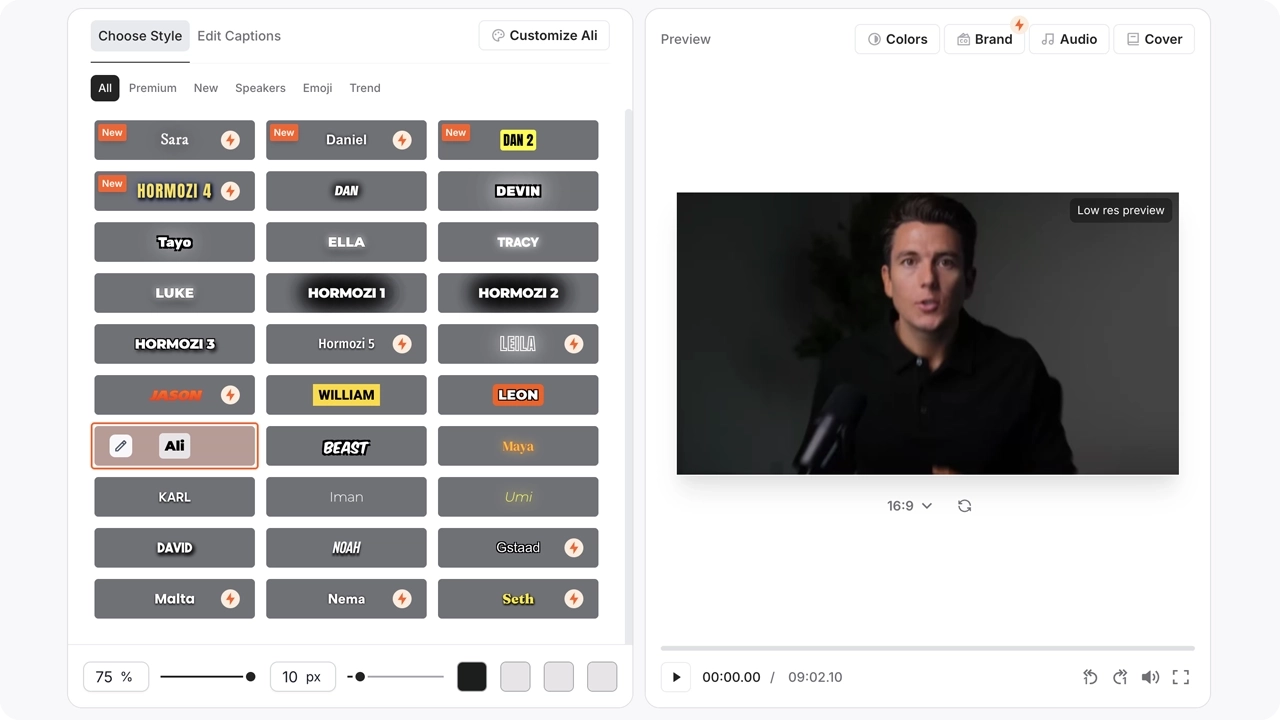
Task: Switch to the Edit Captions tab
Action: (x=239, y=36)
